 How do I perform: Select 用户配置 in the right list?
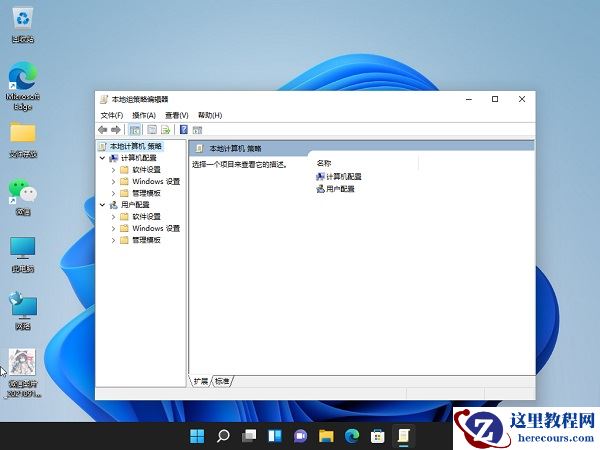336,189
